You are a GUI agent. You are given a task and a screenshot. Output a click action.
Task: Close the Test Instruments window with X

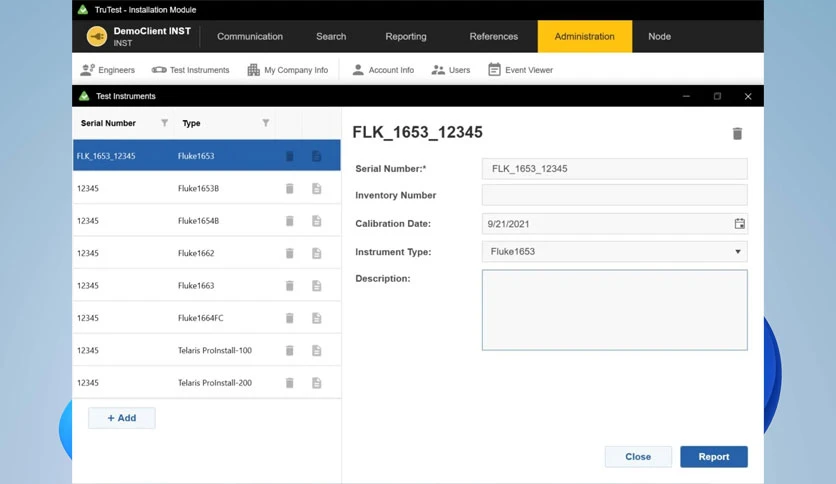point(748,96)
